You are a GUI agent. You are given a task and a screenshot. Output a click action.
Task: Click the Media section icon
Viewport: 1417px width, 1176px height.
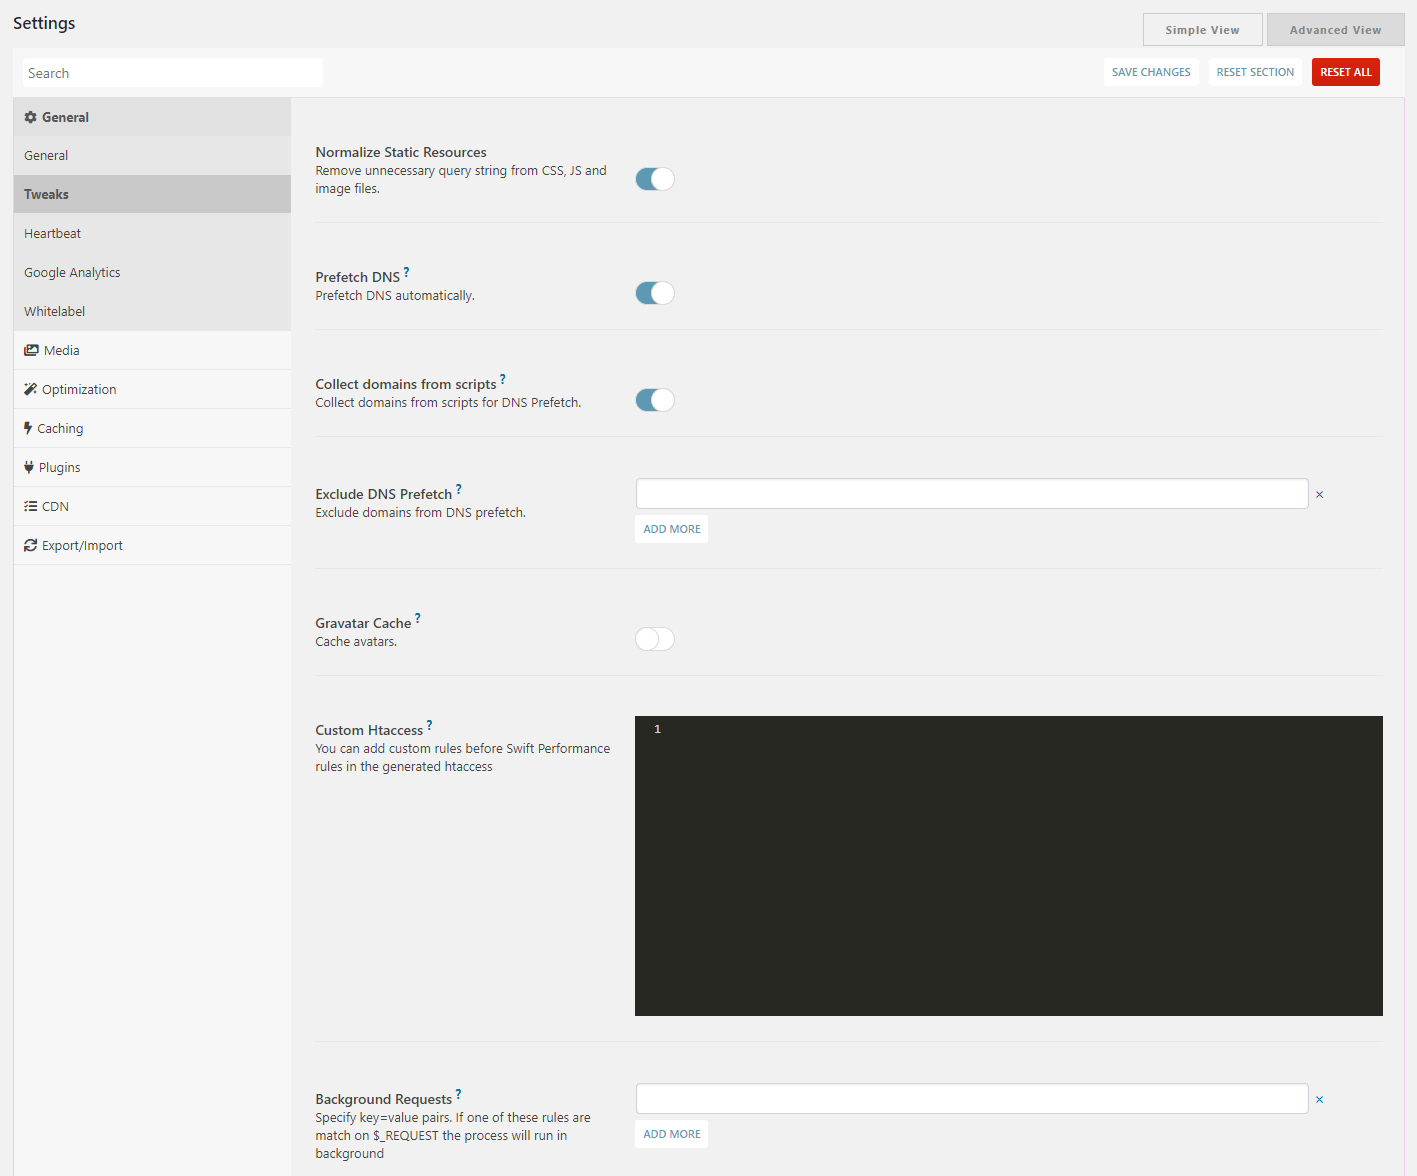[31, 350]
